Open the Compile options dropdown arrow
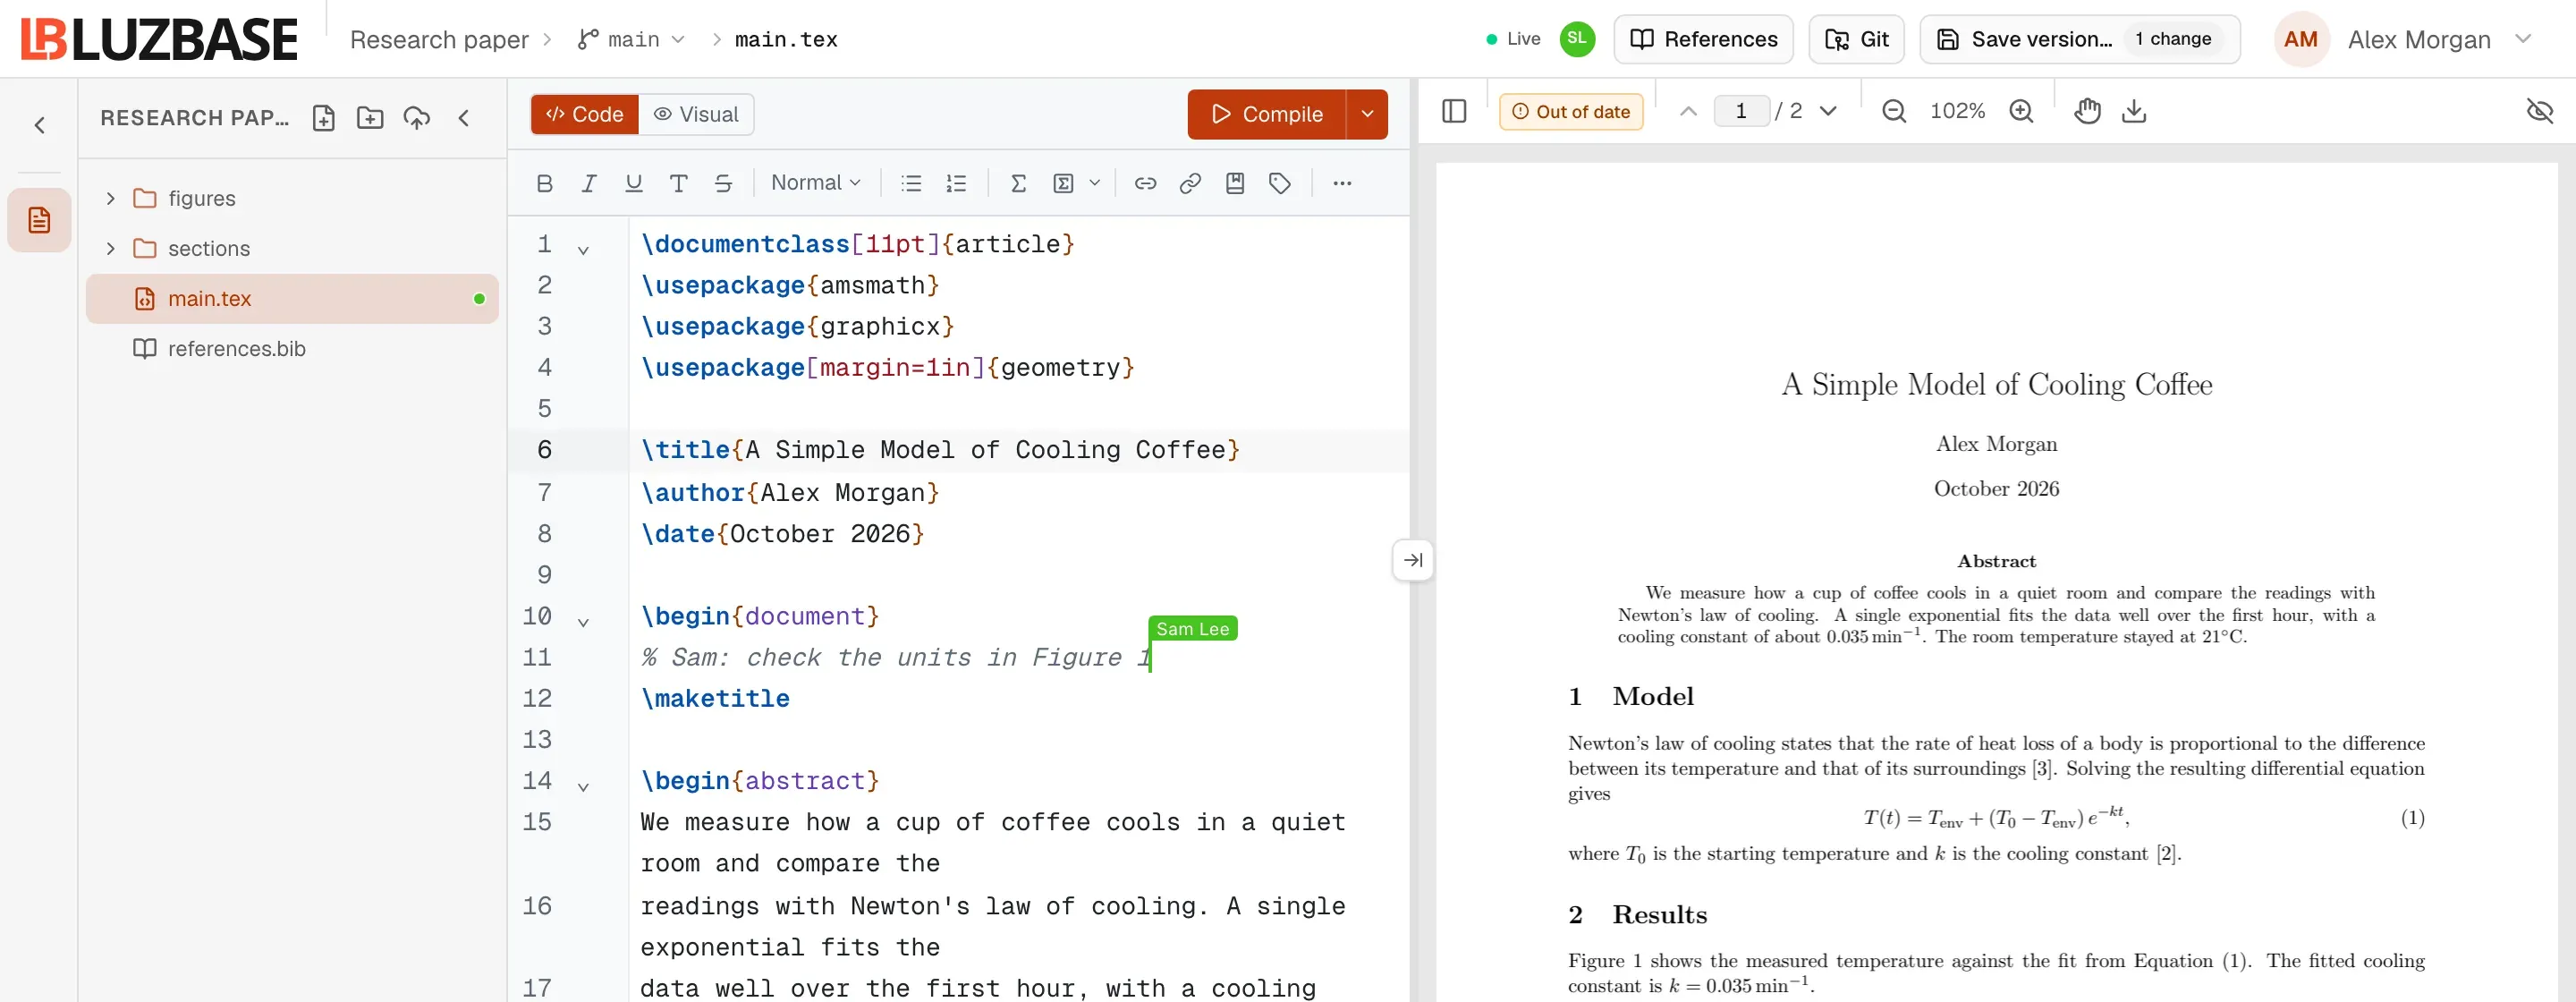 click(x=1367, y=114)
